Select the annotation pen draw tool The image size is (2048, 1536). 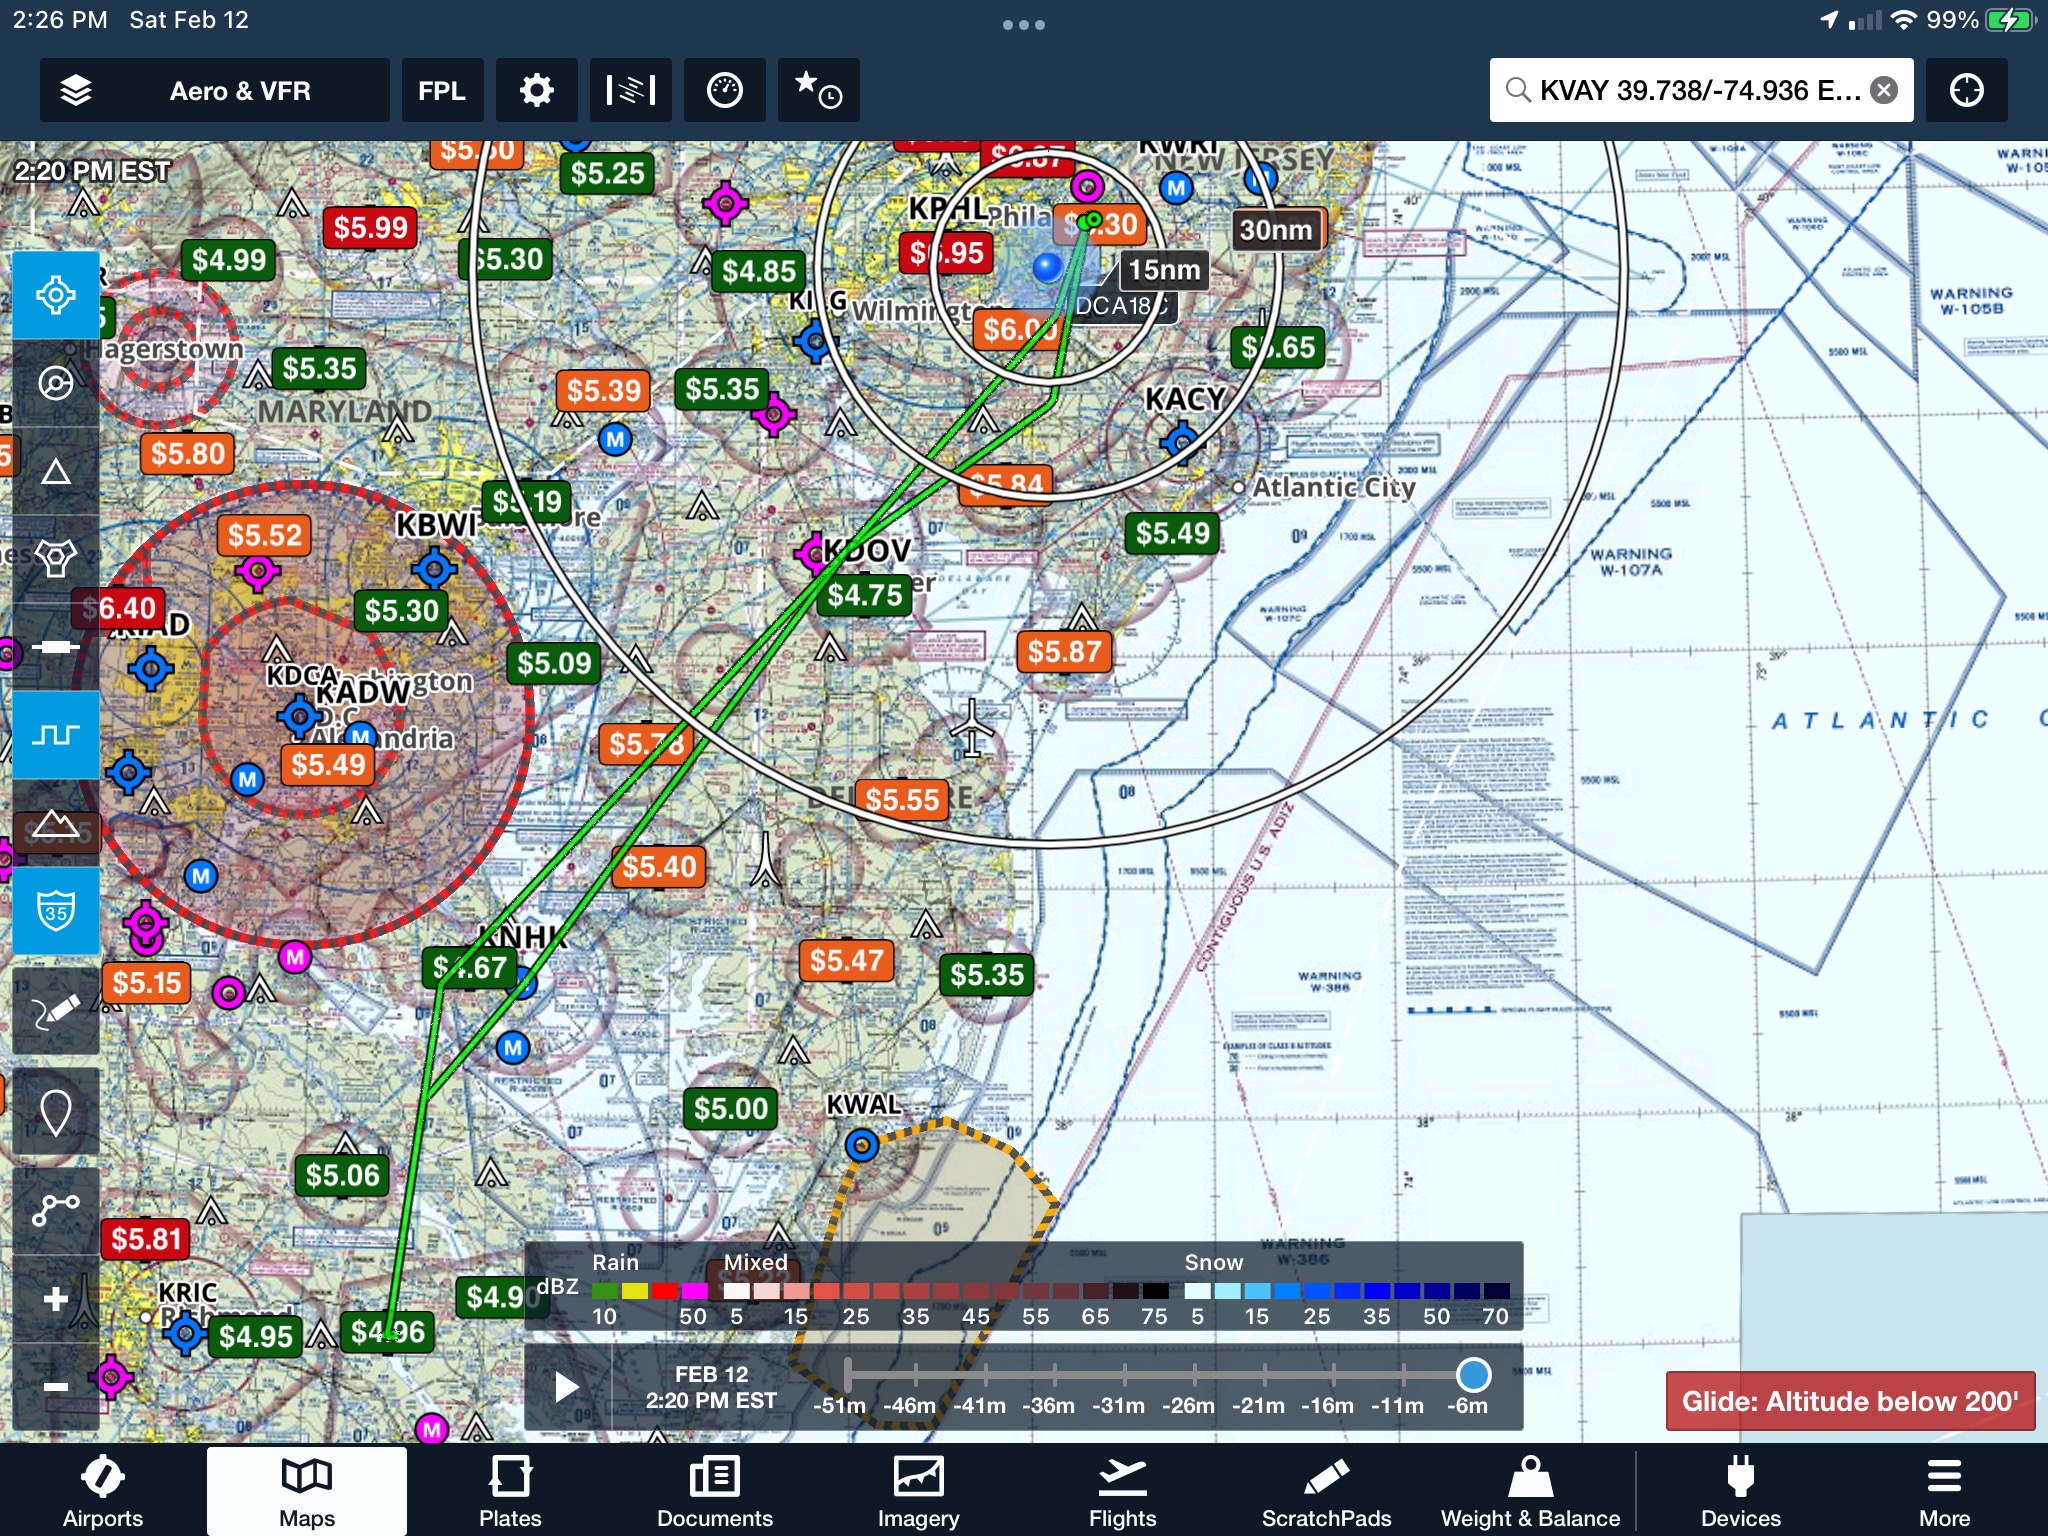(x=56, y=1011)
